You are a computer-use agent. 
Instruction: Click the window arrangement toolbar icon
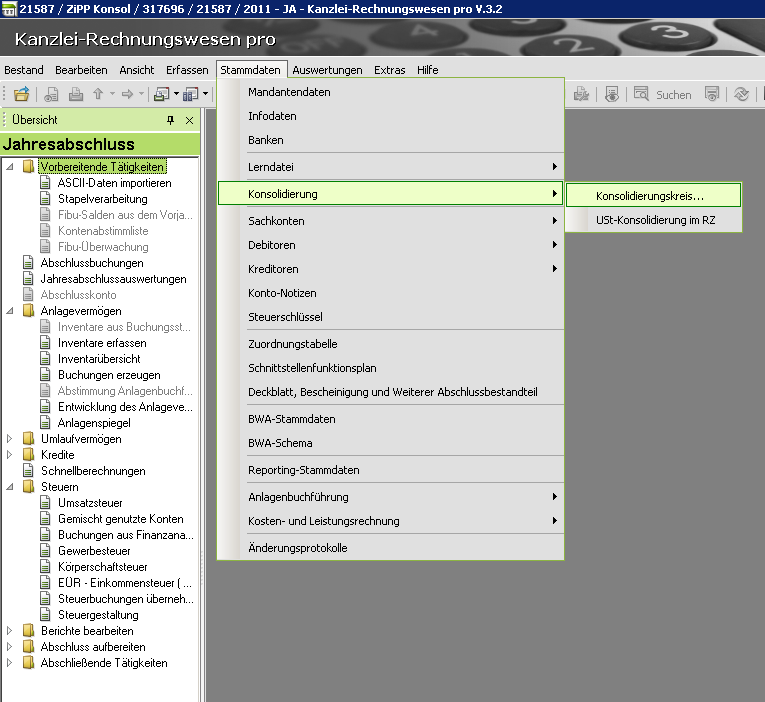(x=161, y=94)
